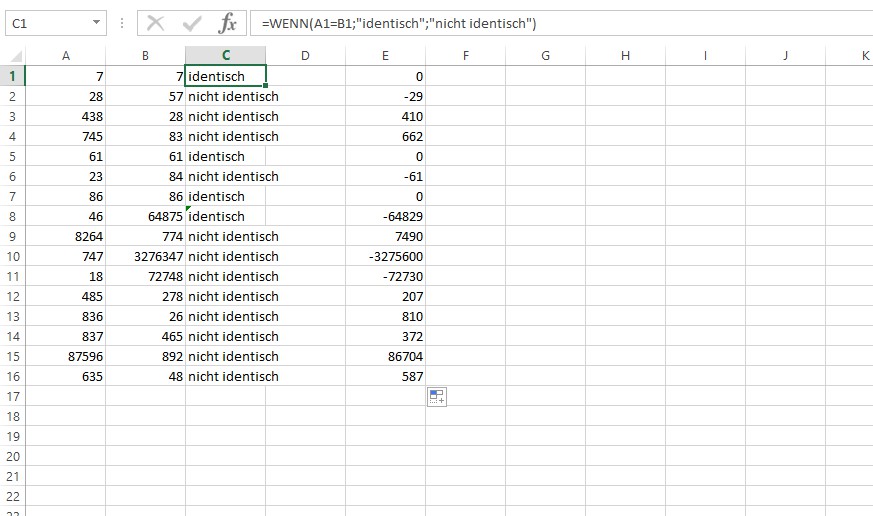Click the three-dot handle beside the Name Box
Viewport: 873px width, 516px height.
(121, 23)
